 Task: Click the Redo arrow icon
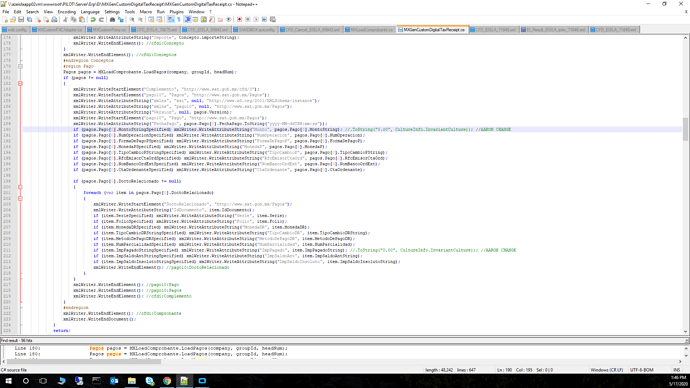(101, 19)
